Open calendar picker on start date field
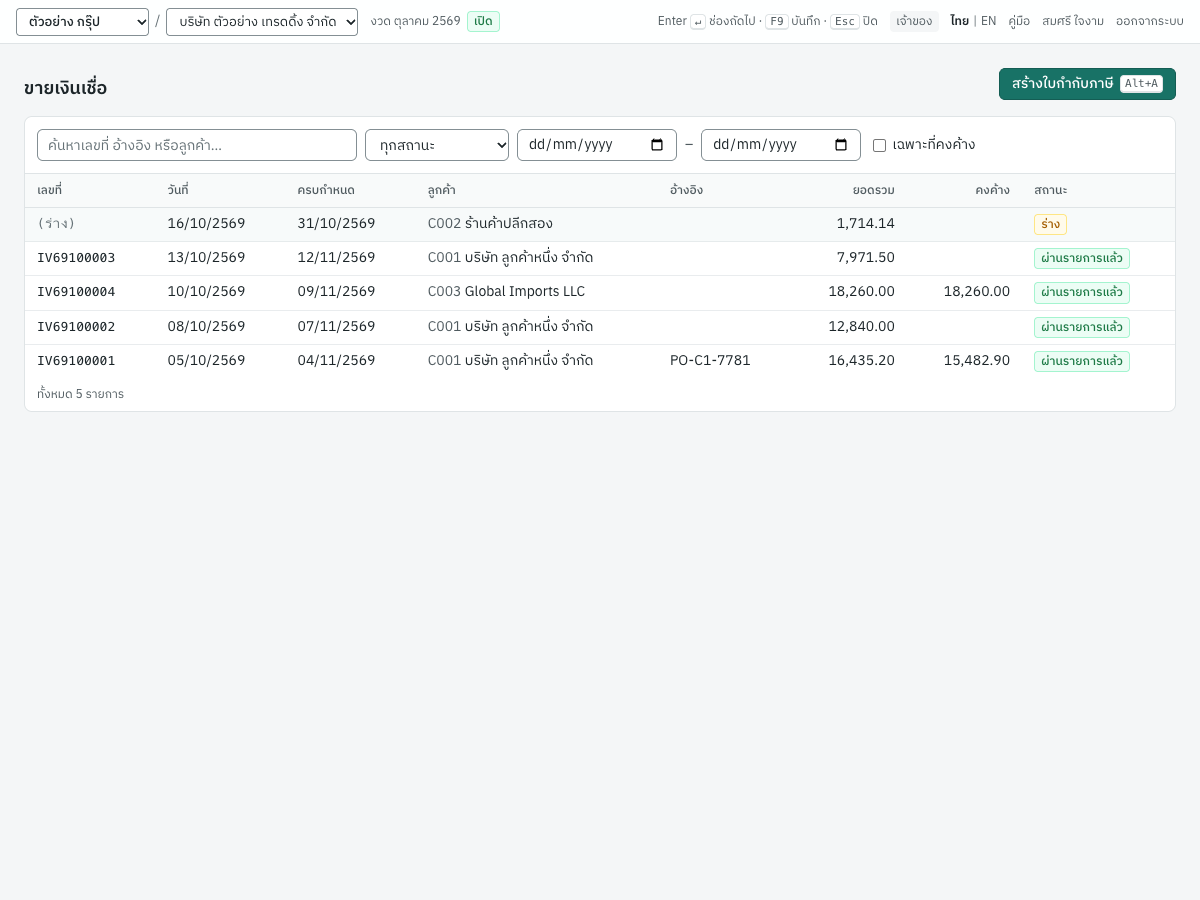This screenshot has height=900, width=1200. (657, 145)
